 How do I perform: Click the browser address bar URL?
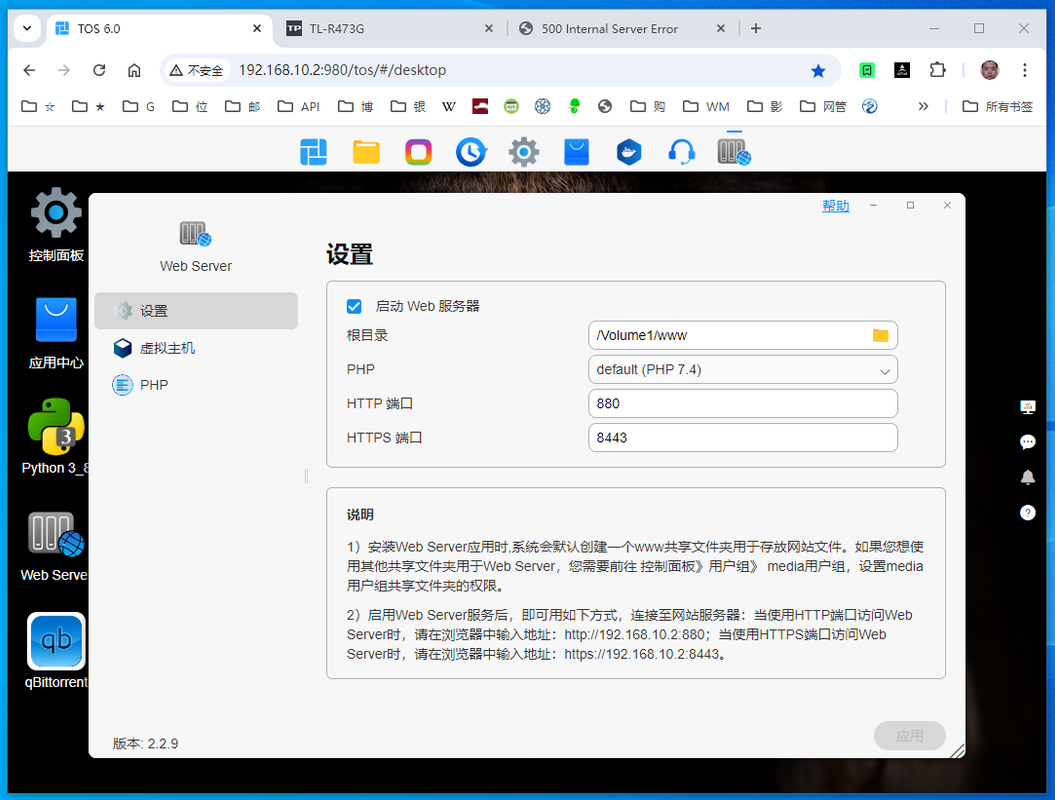342,70
